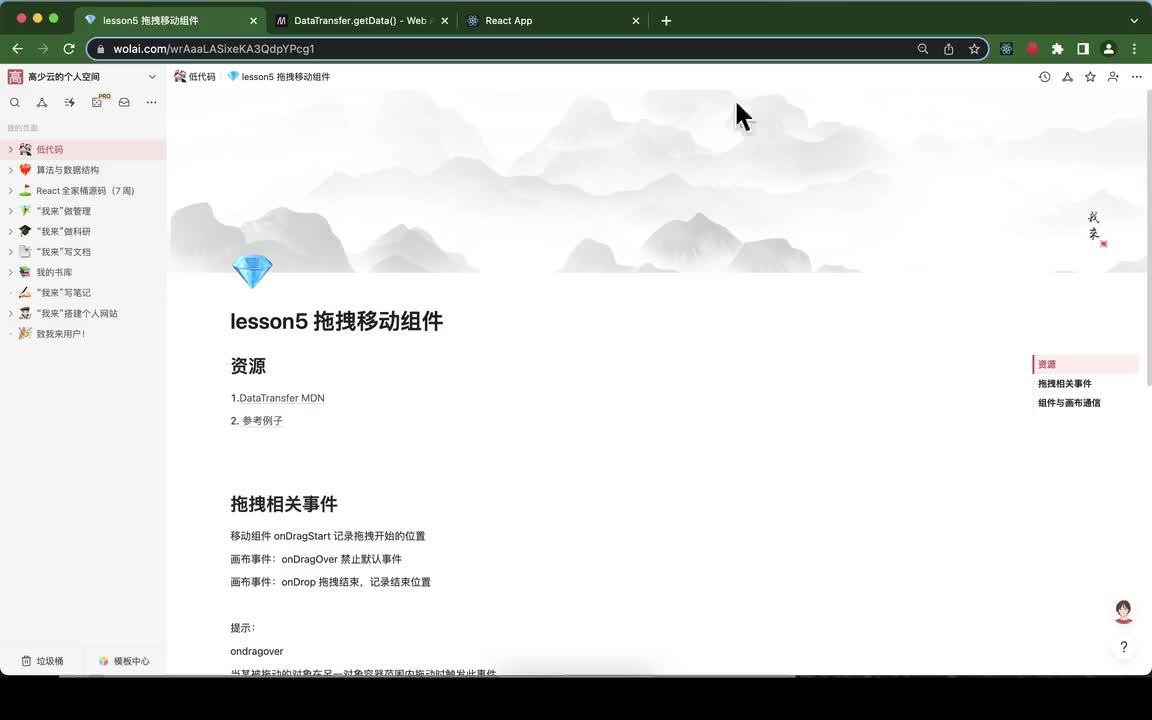
Task: Click the avatar assistant icon
Action: [x=1123, y=611]
